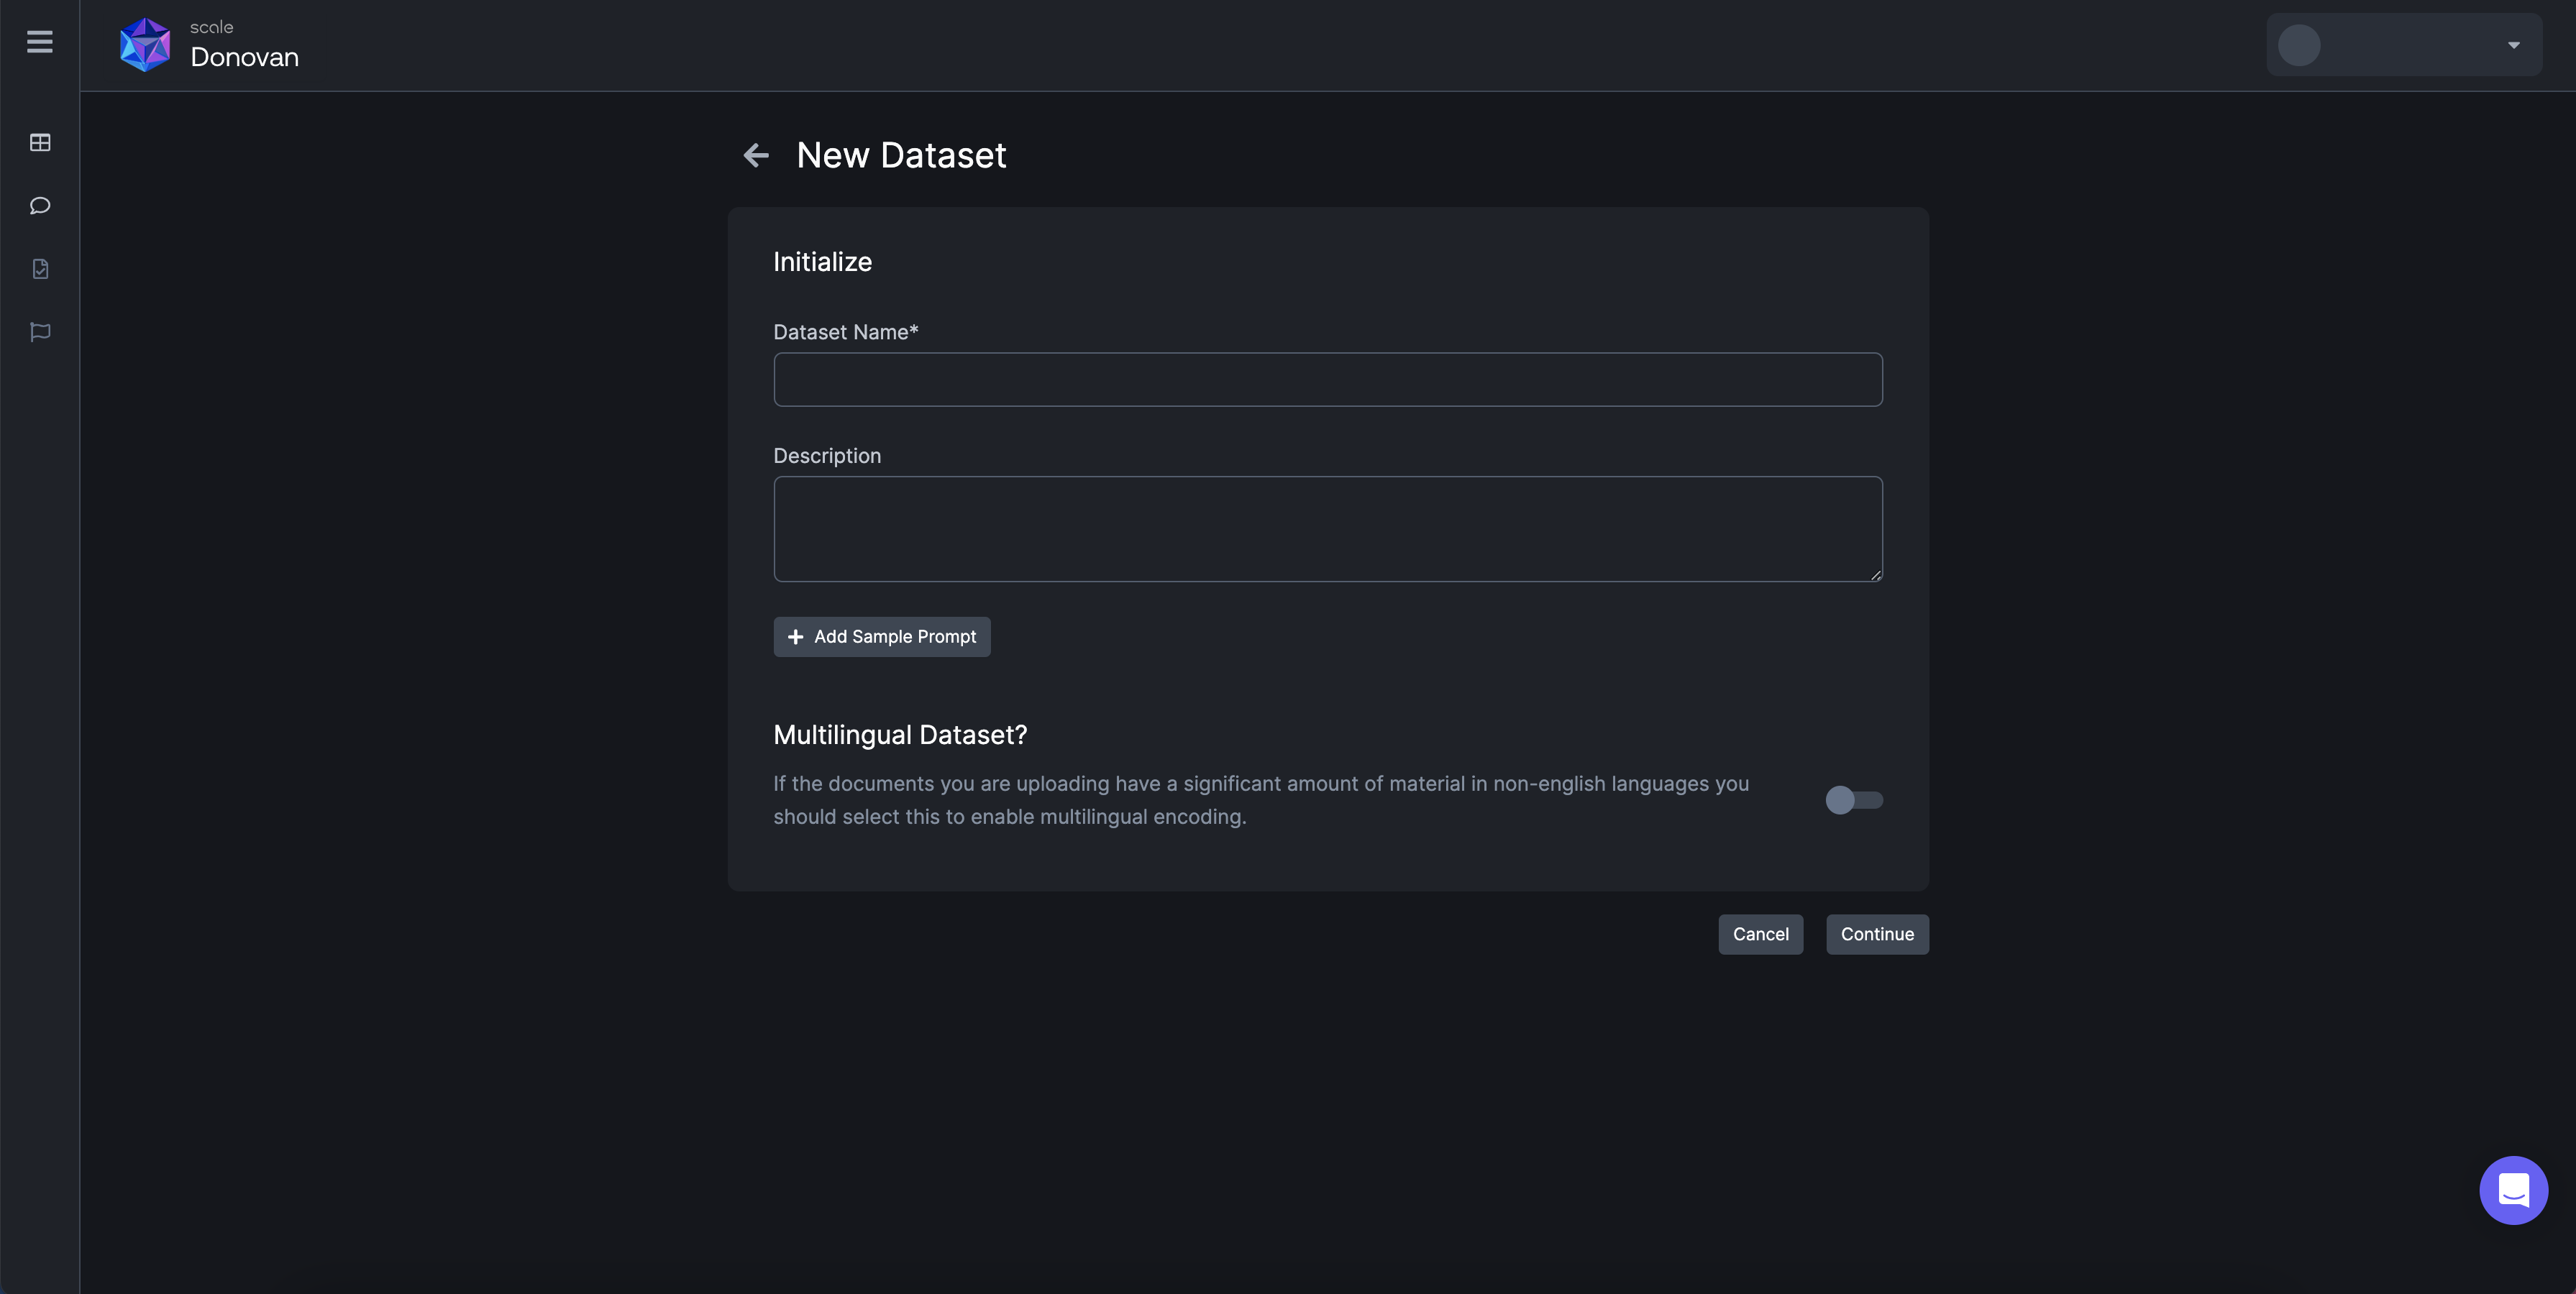Toggle the Multilingual Dataset switch
This screenshot has width=2576, height=1294.
pos(1854,800)
